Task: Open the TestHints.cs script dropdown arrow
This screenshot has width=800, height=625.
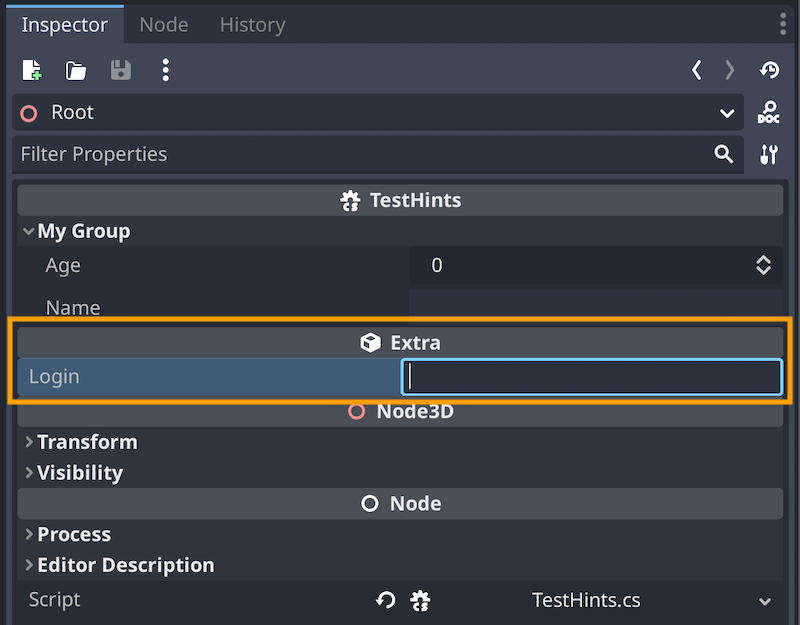Action: 765,602
